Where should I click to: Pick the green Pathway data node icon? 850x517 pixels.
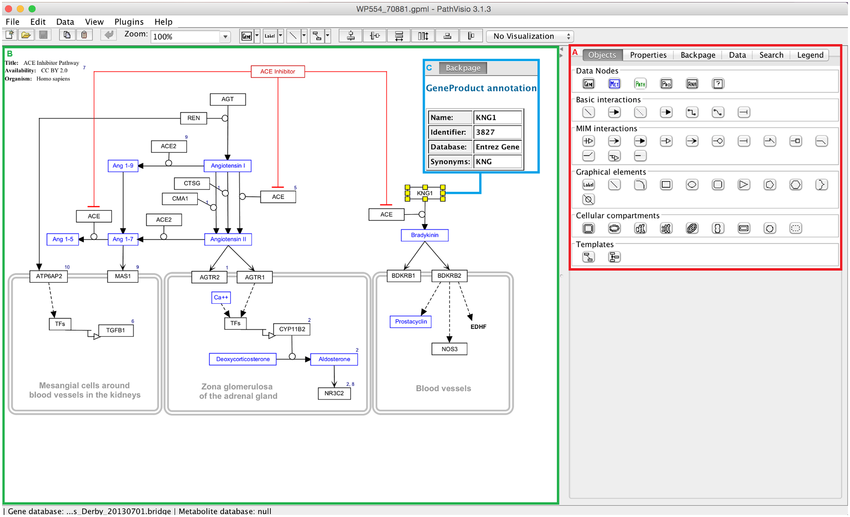coord(641,84)
